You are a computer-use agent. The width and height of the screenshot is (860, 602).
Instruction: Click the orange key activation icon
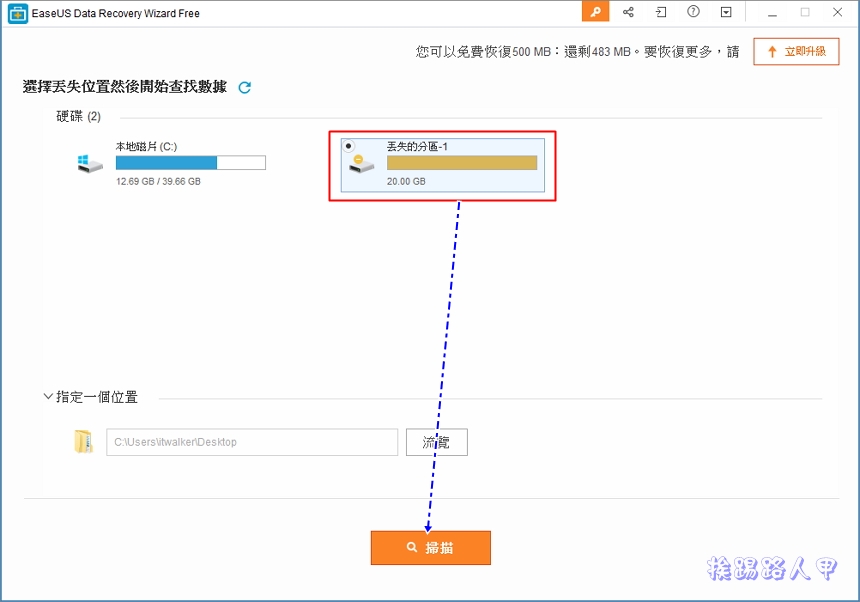(x=595, y=12)
